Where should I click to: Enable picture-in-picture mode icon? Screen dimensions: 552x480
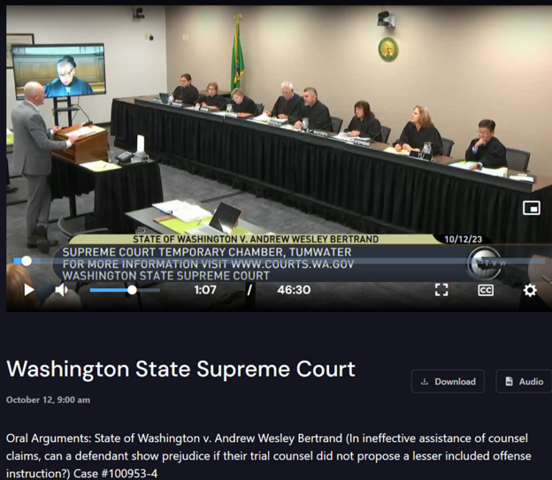pyautogui.click(x=532, y=208)
